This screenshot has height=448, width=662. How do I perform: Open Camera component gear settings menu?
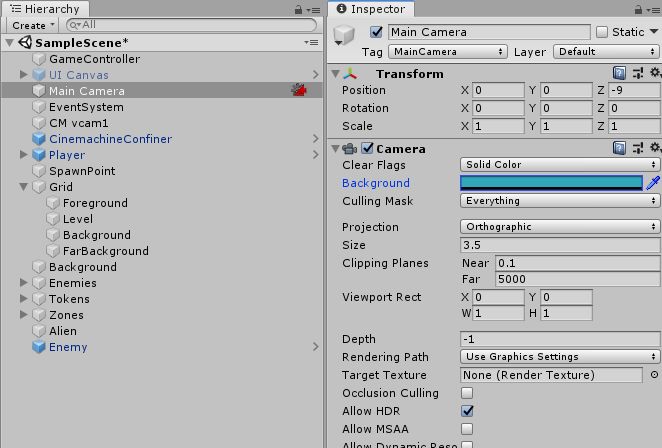(x=654, y=148)
